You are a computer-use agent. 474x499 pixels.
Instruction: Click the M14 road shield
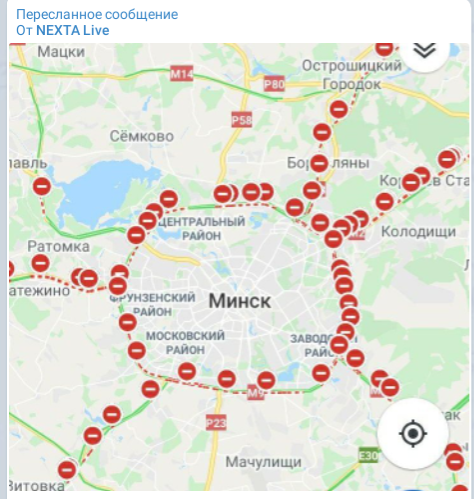(182, 74)
